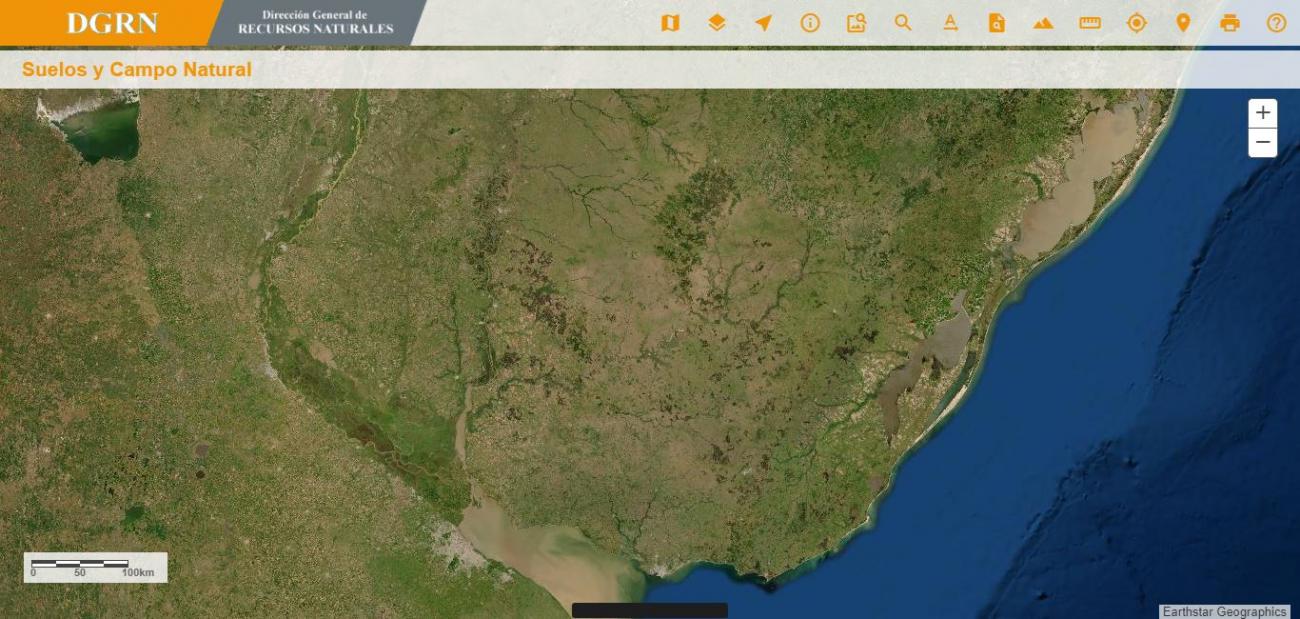The height and width of the screenshot is (619, 1300).
Task: Open the search magnifier tool
Action: point(903,22)
